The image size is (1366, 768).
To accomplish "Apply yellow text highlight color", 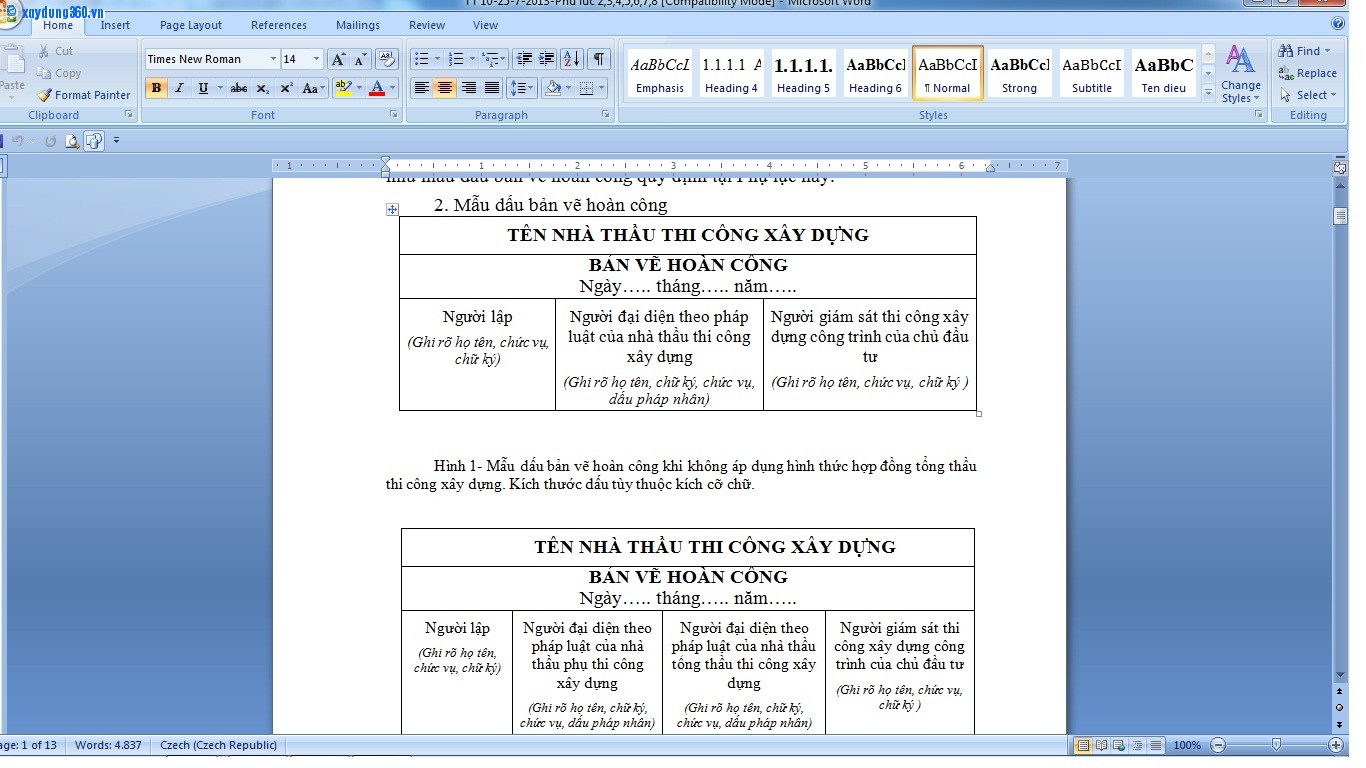I will point(343,88).
